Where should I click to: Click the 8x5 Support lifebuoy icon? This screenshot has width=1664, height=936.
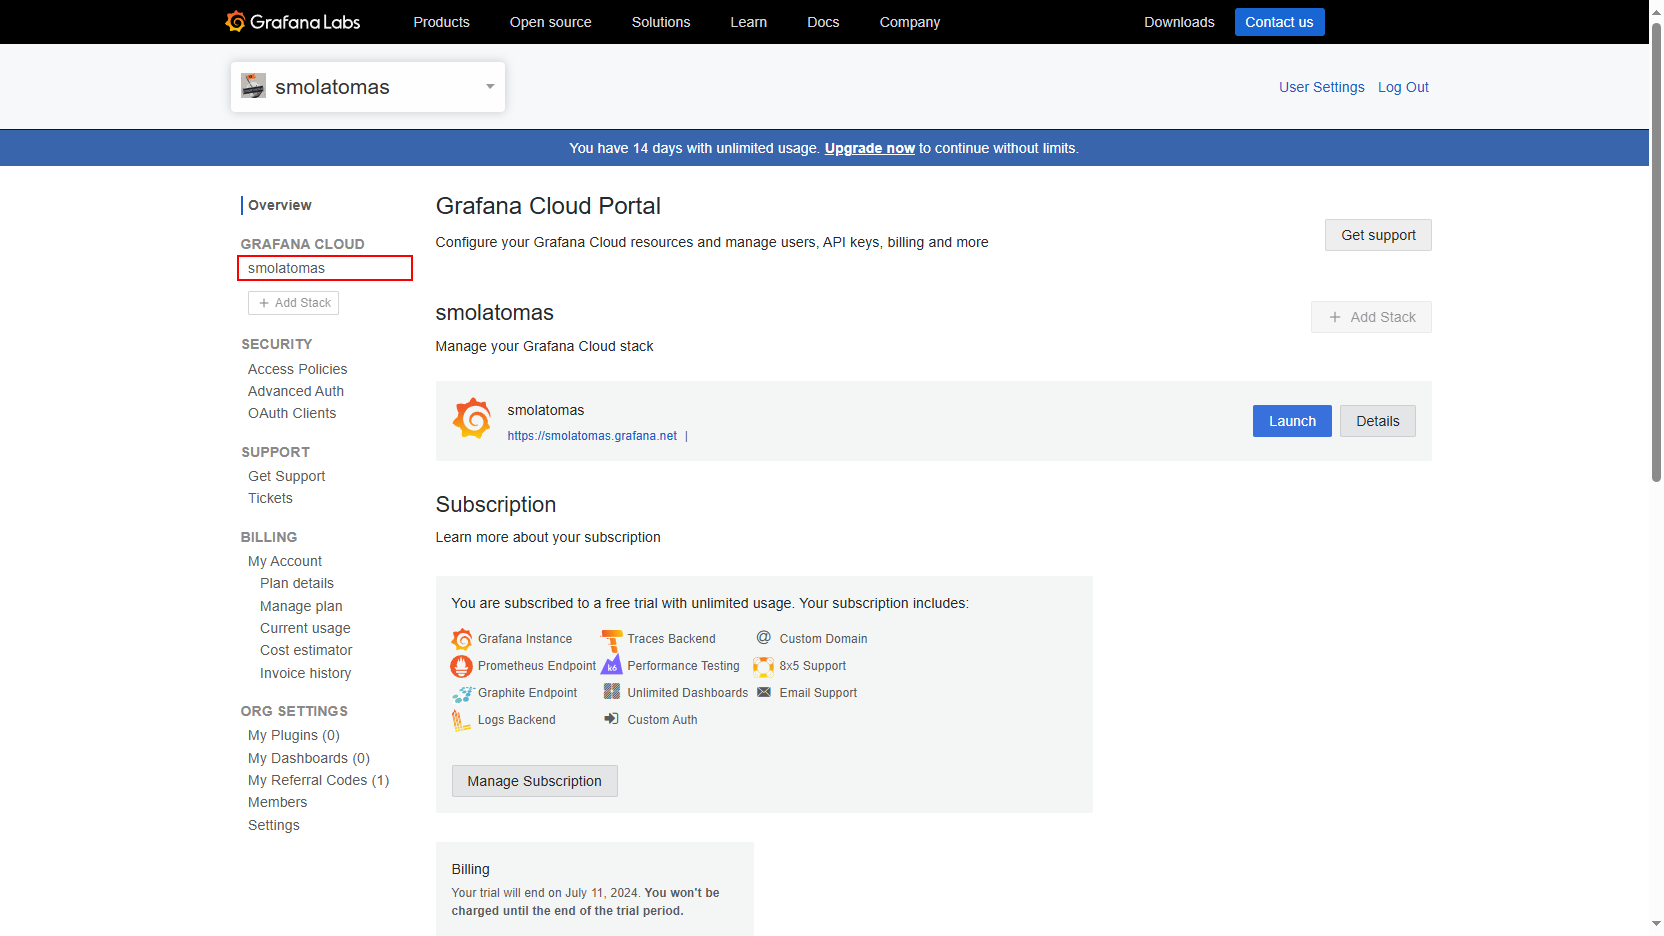coord(764,666)
